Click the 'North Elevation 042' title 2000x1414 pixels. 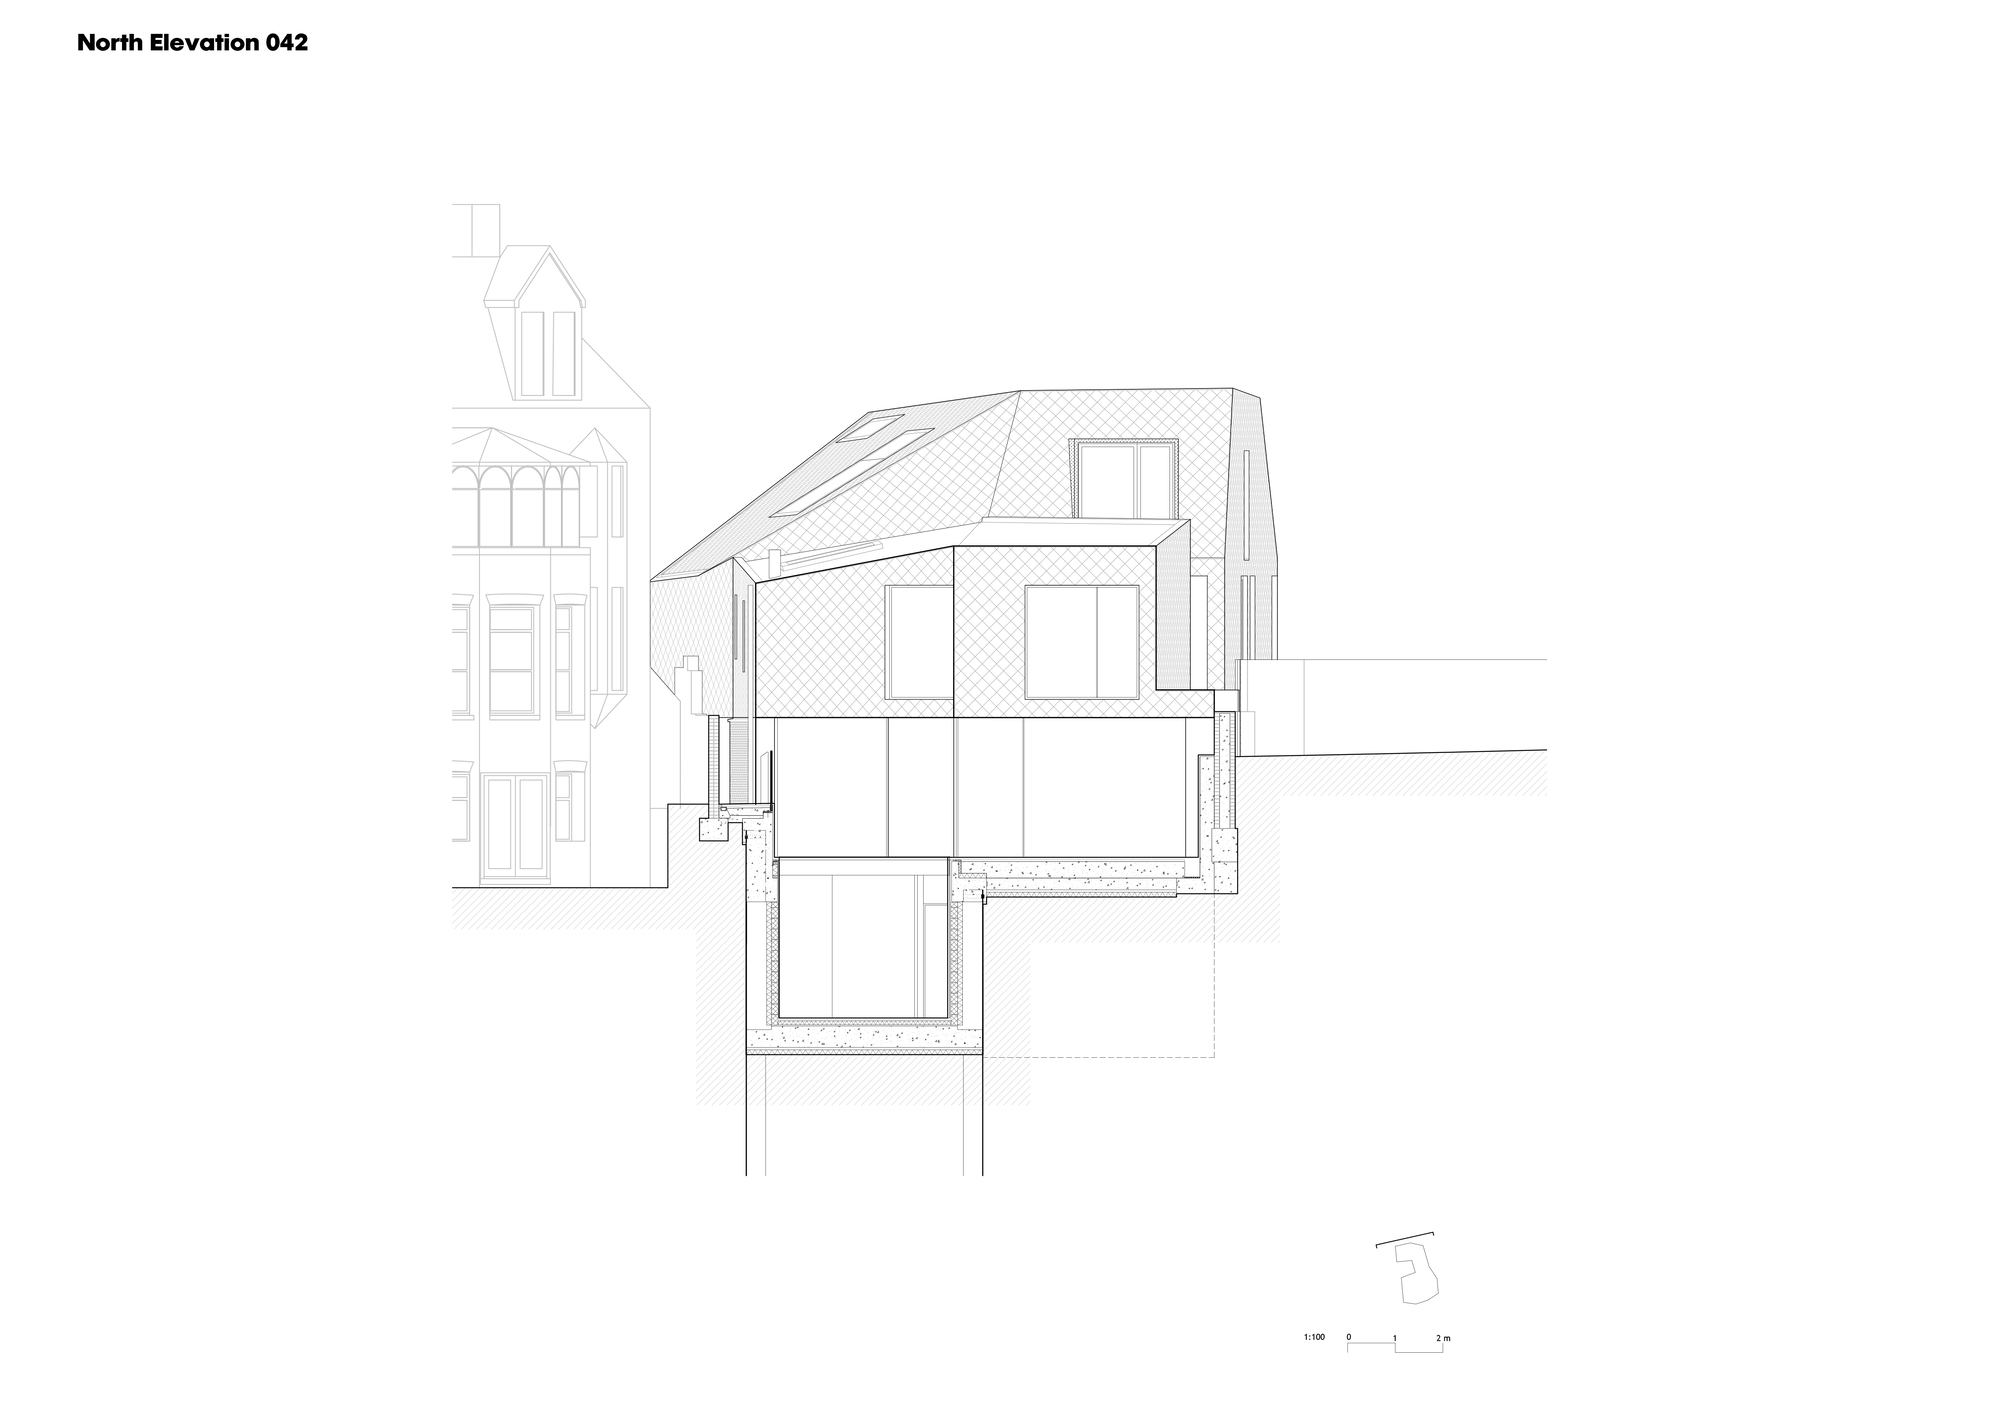pyautogui.click(x=192, y=43)
